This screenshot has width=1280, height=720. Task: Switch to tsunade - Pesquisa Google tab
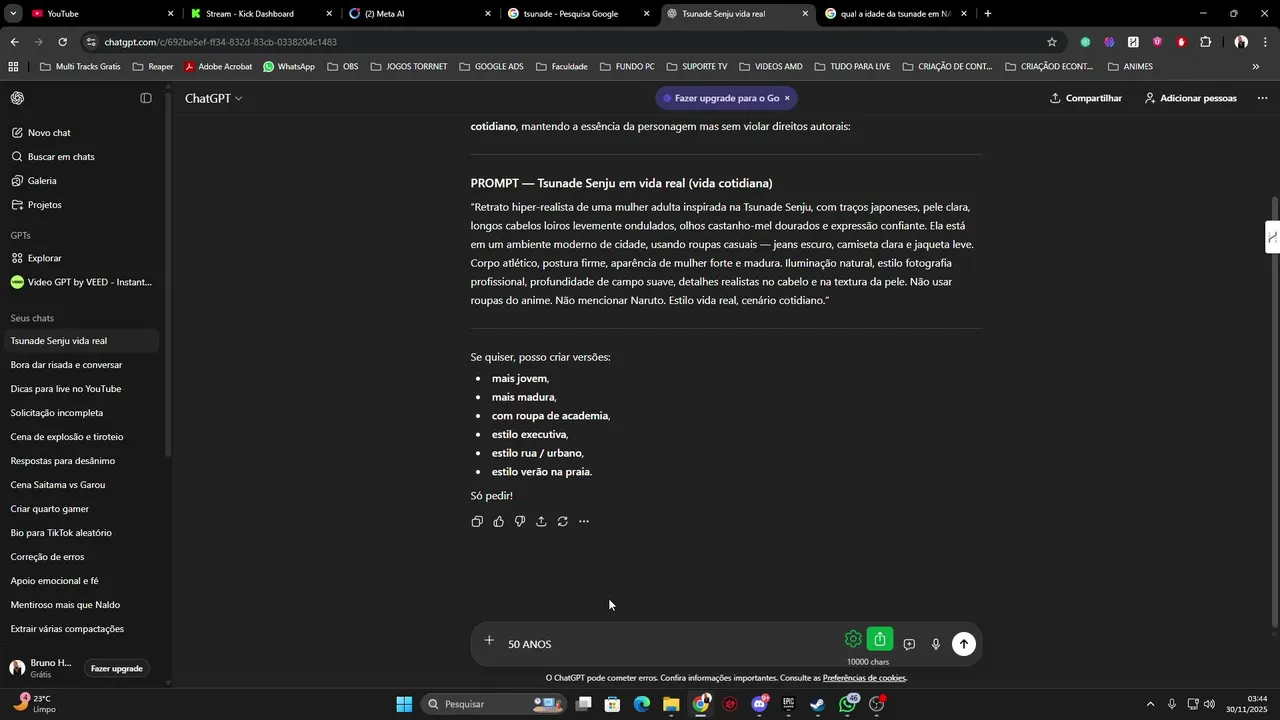(578, 14)
